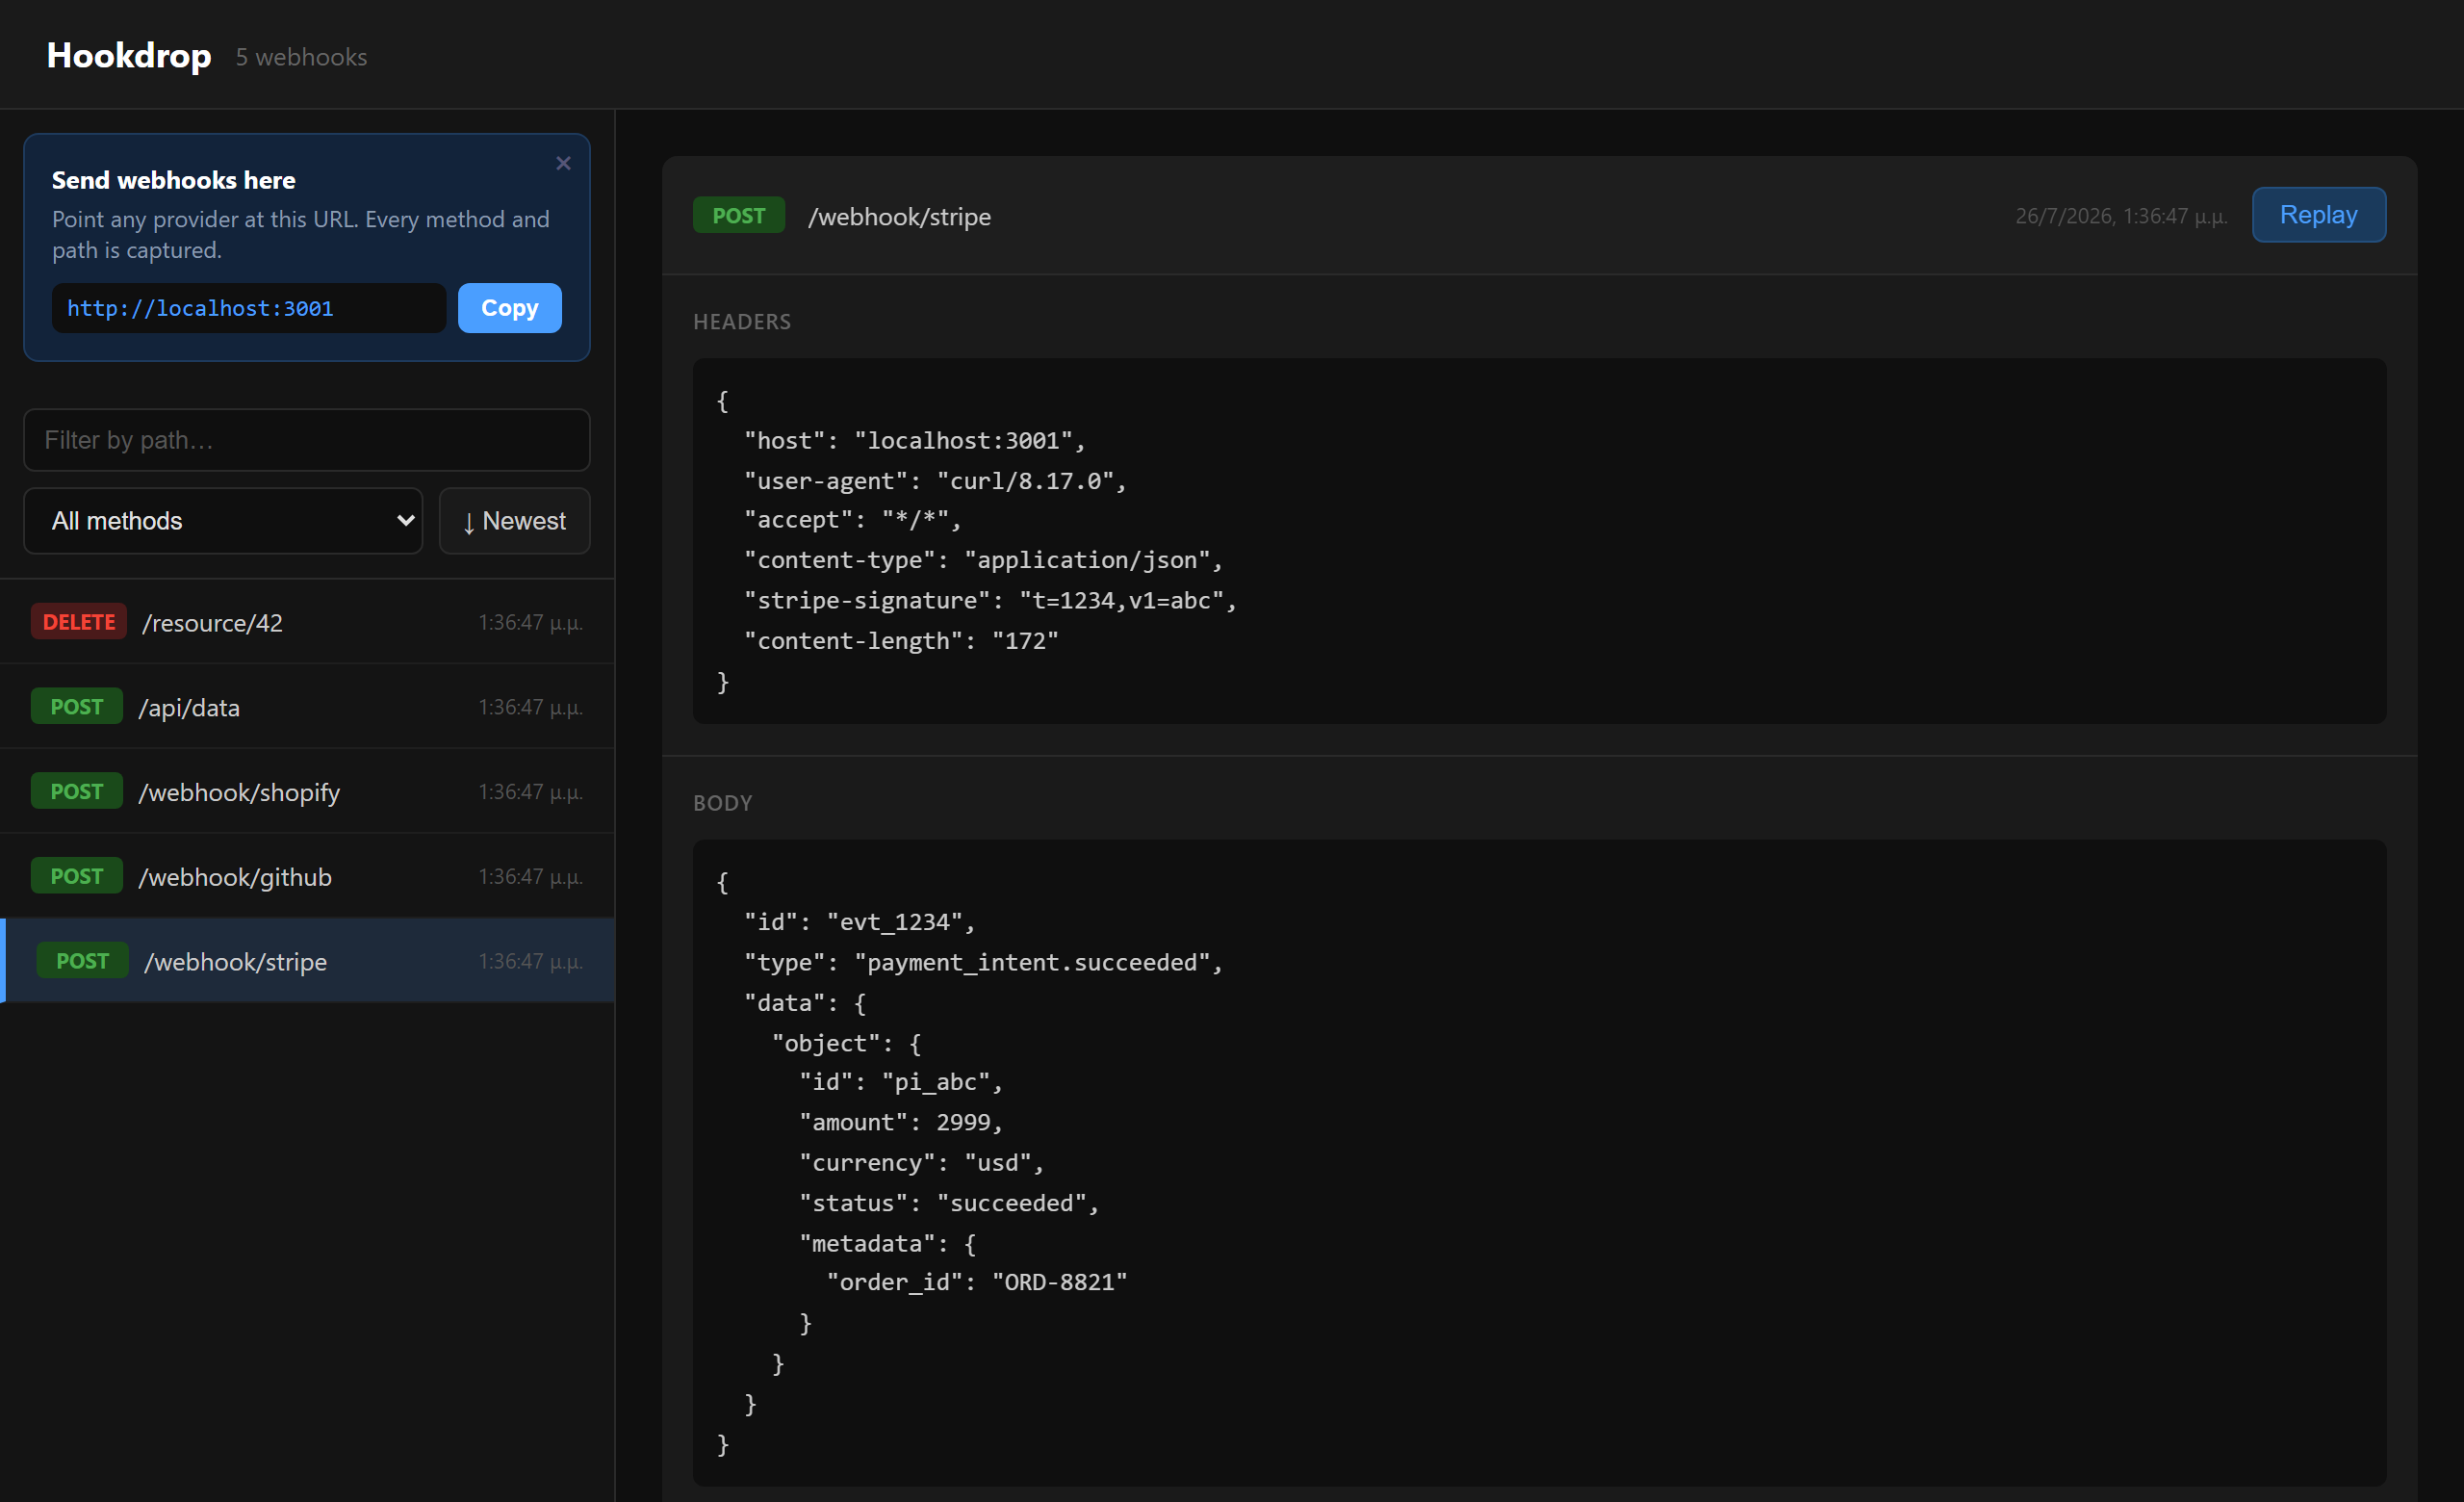The image size is (2464, 1502).
Task: Replay the stripe webhook request
Action: [2318, 215]
